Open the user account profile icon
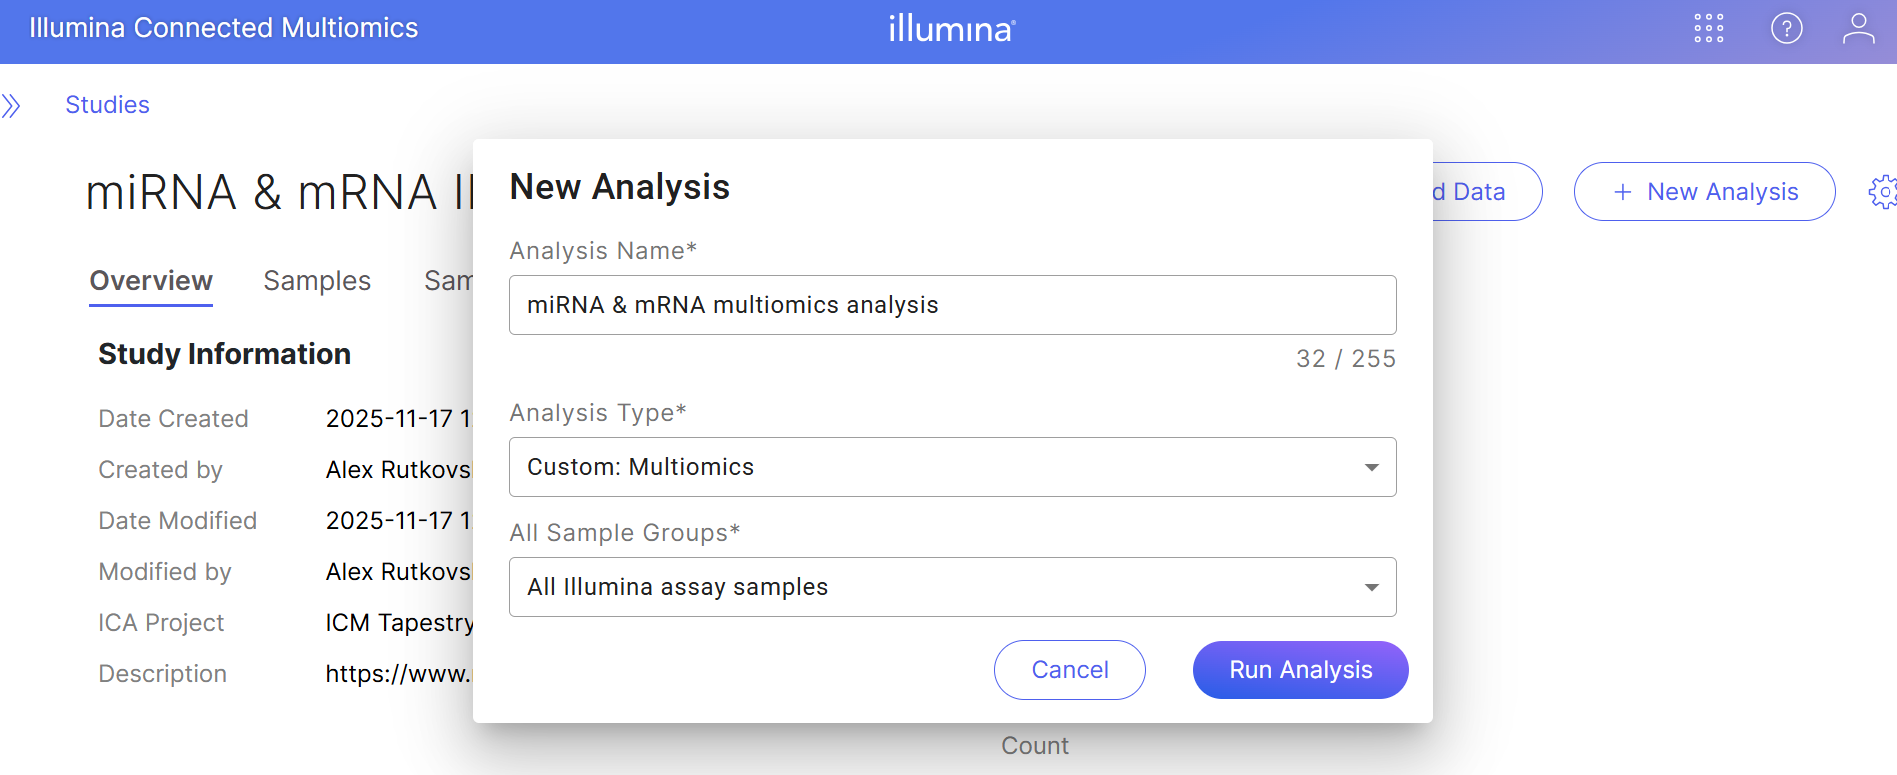 (x=1858, y=28)
